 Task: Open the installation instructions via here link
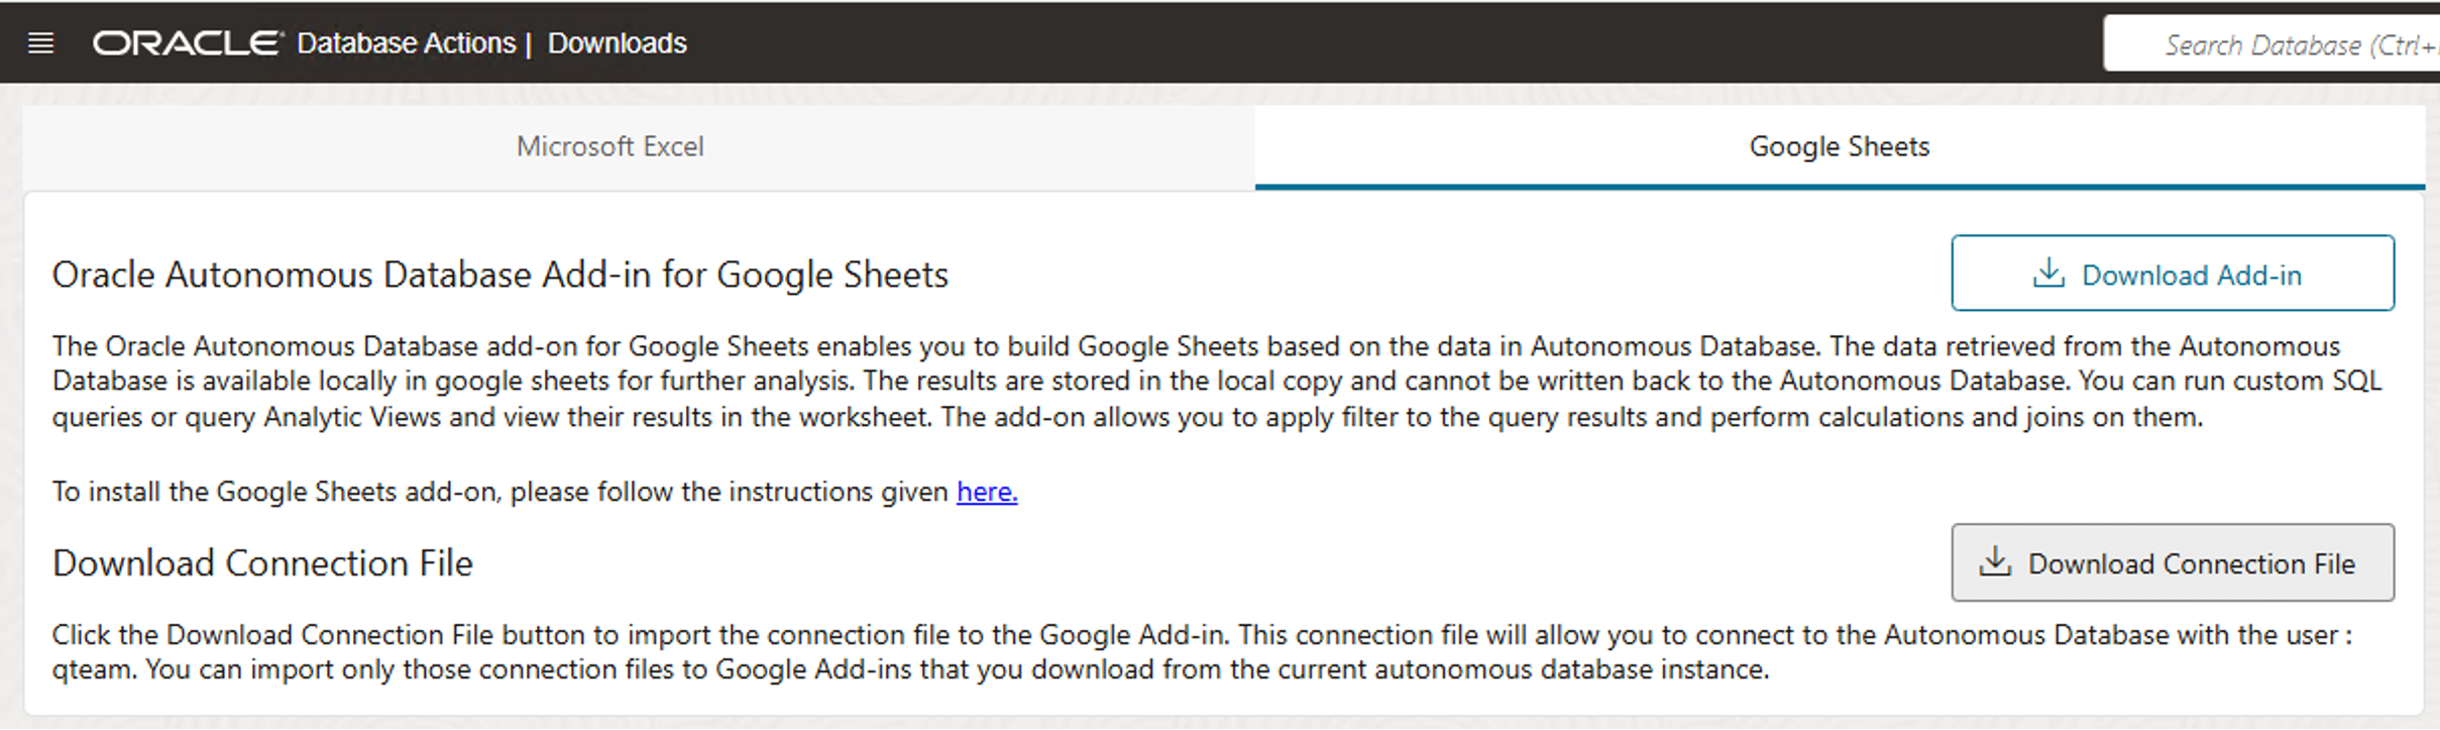coord(985,491)
